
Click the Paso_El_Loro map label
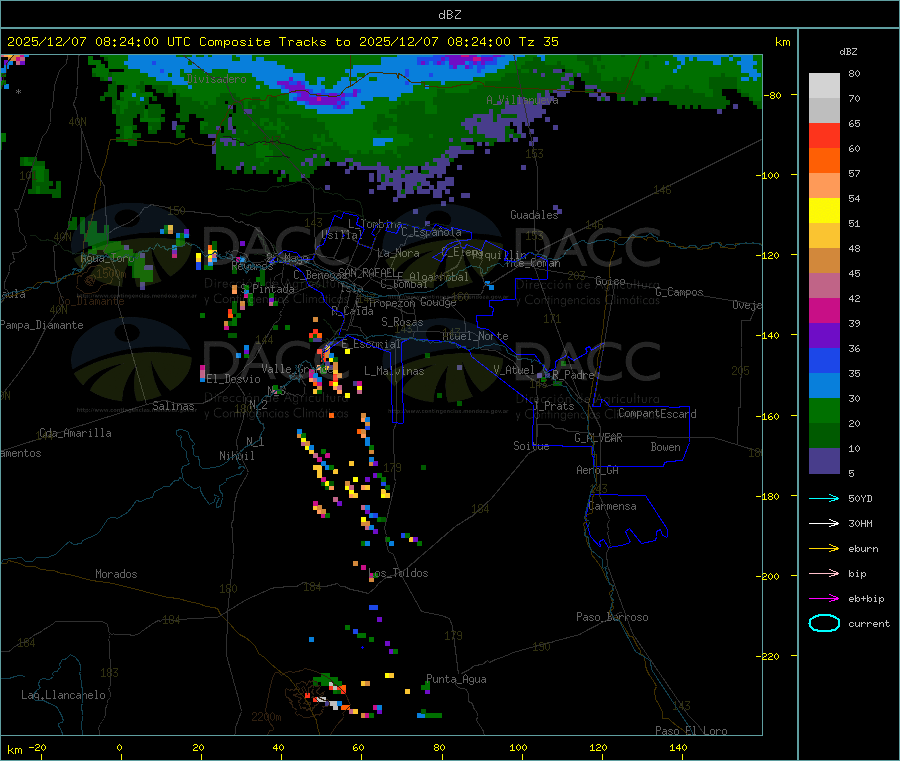tap(691, 731)
